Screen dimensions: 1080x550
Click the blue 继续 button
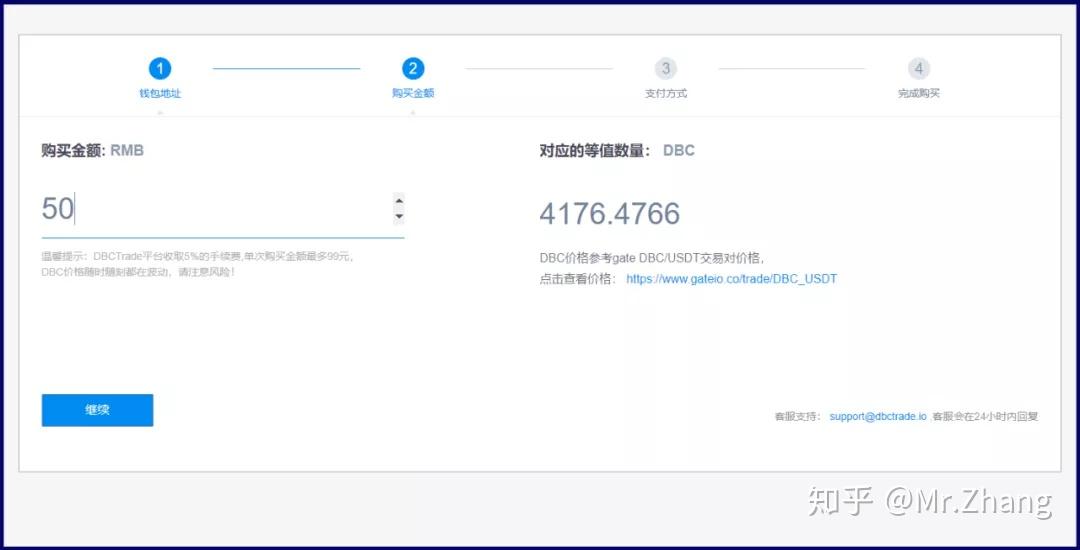97,410
